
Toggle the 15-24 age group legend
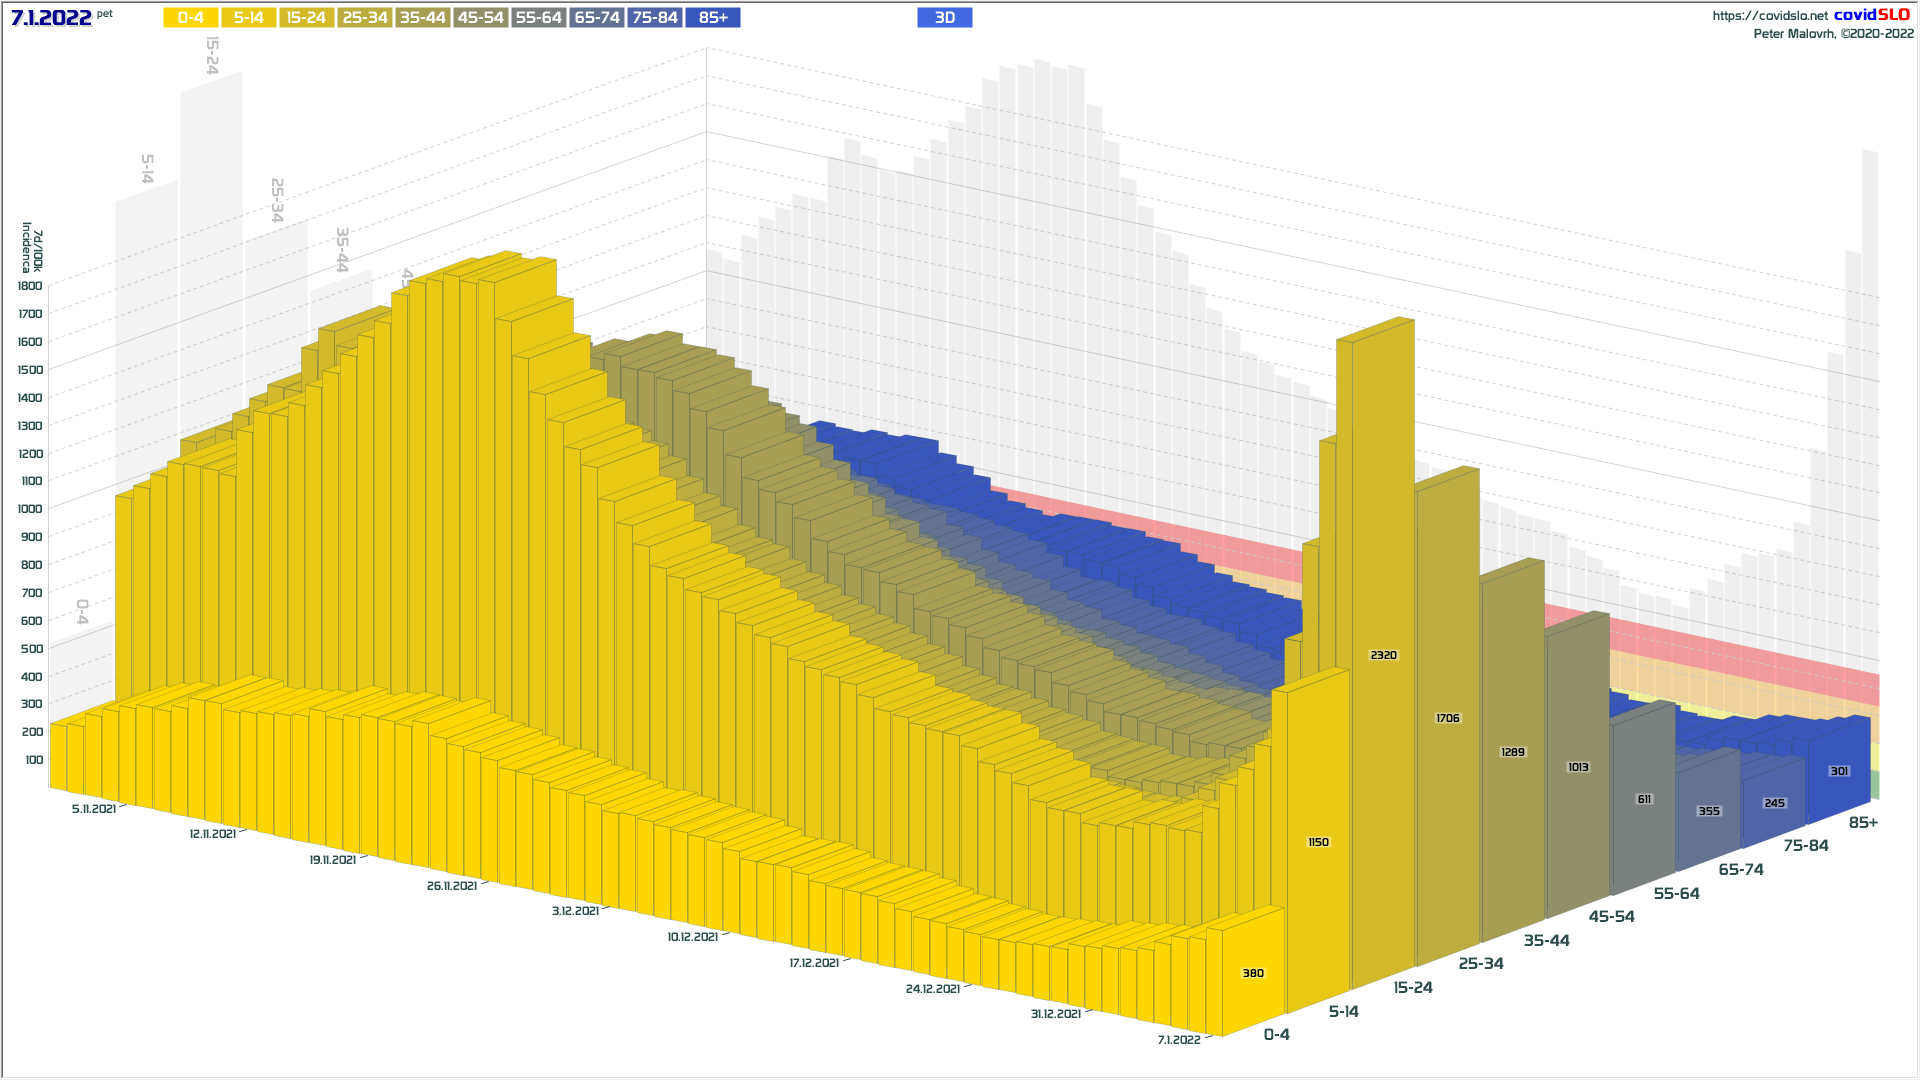[x=306, y=18]
